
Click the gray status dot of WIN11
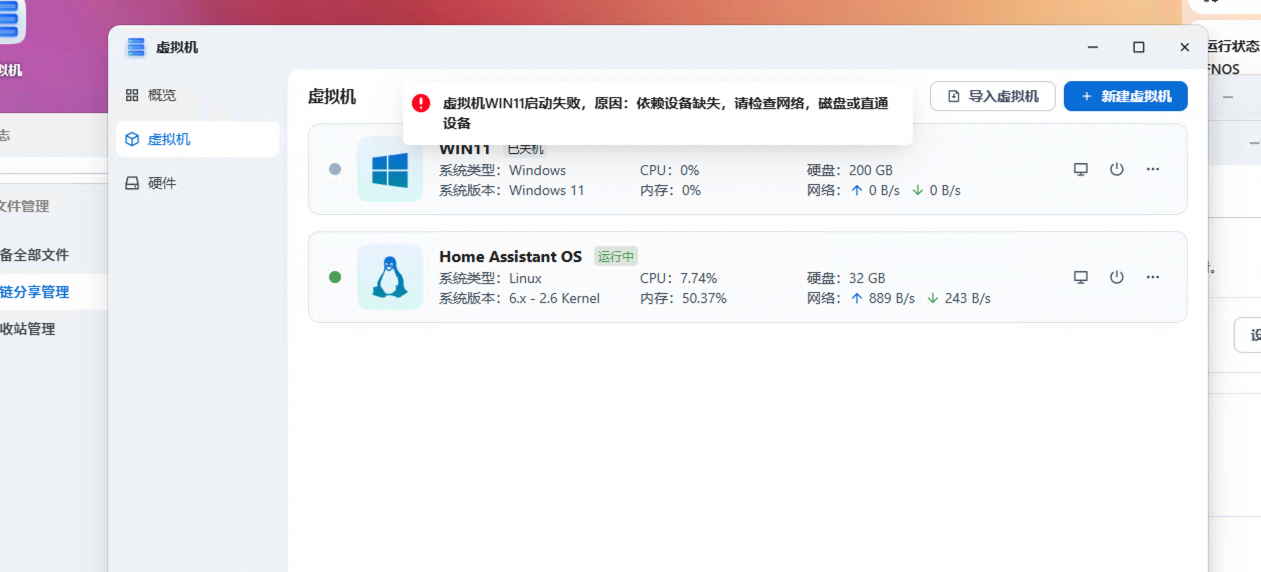pyautogui.click(x=335, y=169)
